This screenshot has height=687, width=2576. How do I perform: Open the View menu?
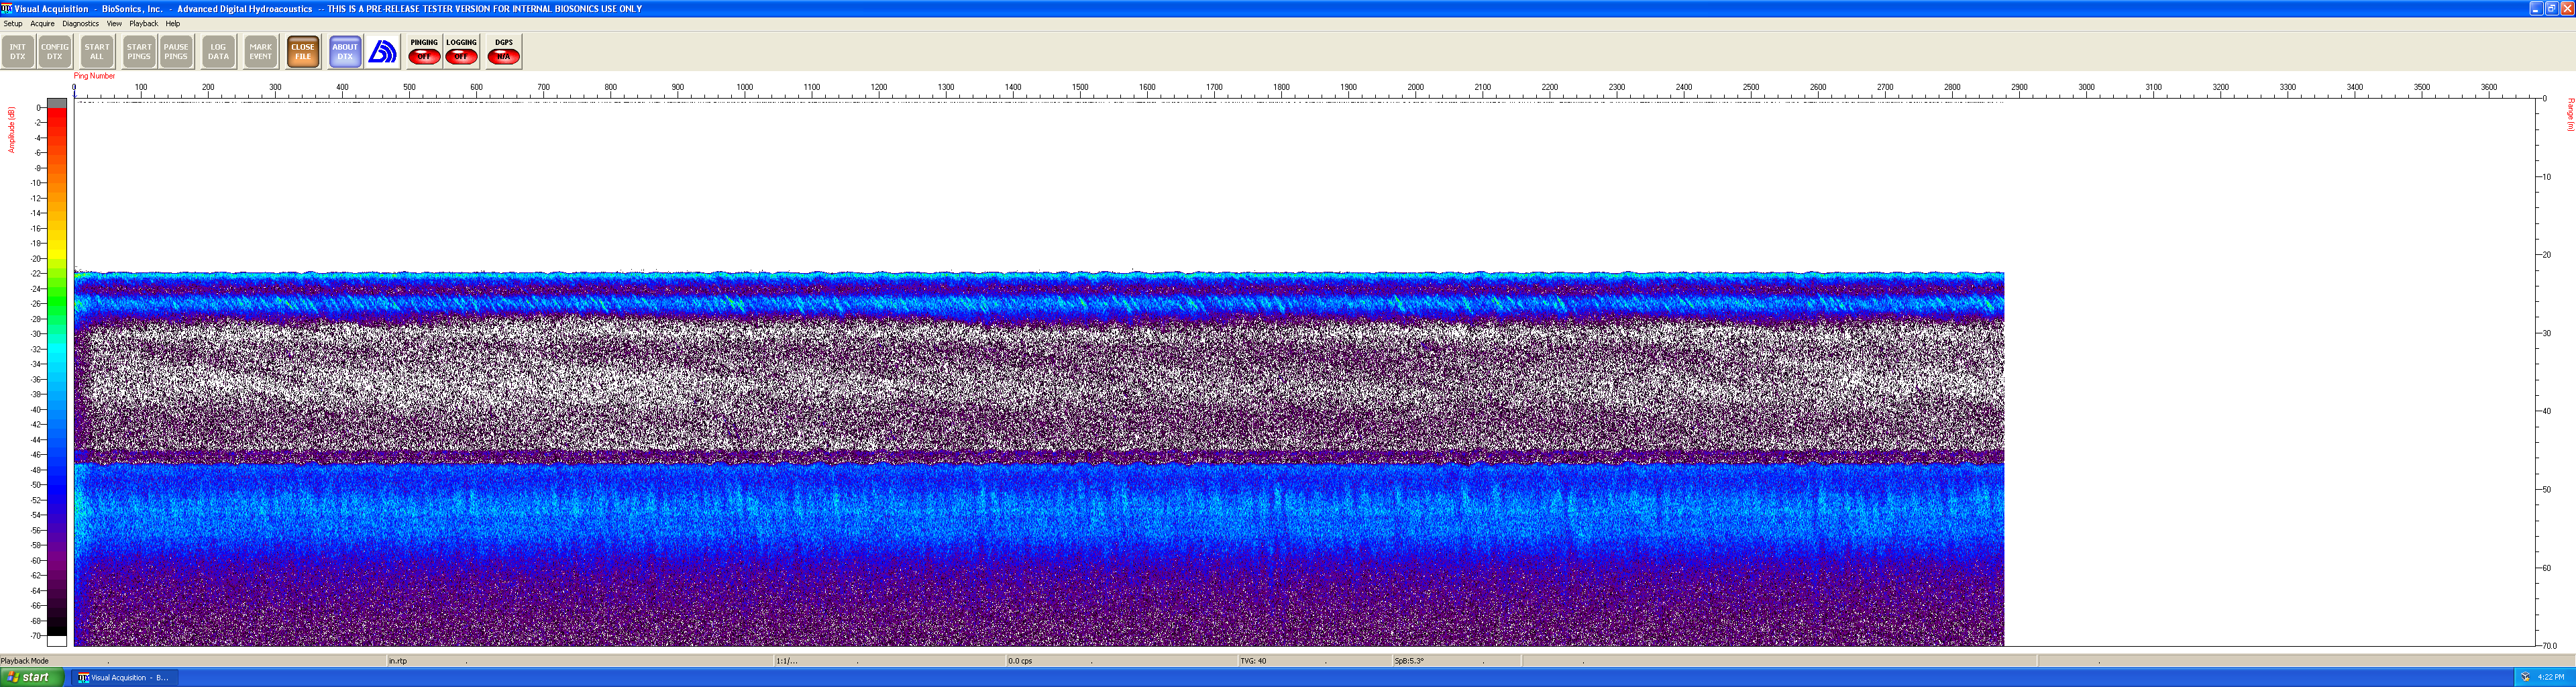tap(114, 24)
